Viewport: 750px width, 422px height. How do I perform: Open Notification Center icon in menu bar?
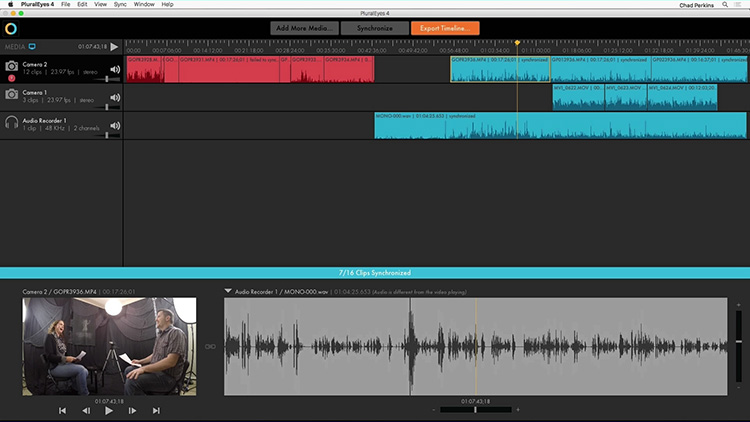pyautogui.click(x=738, y=5)
